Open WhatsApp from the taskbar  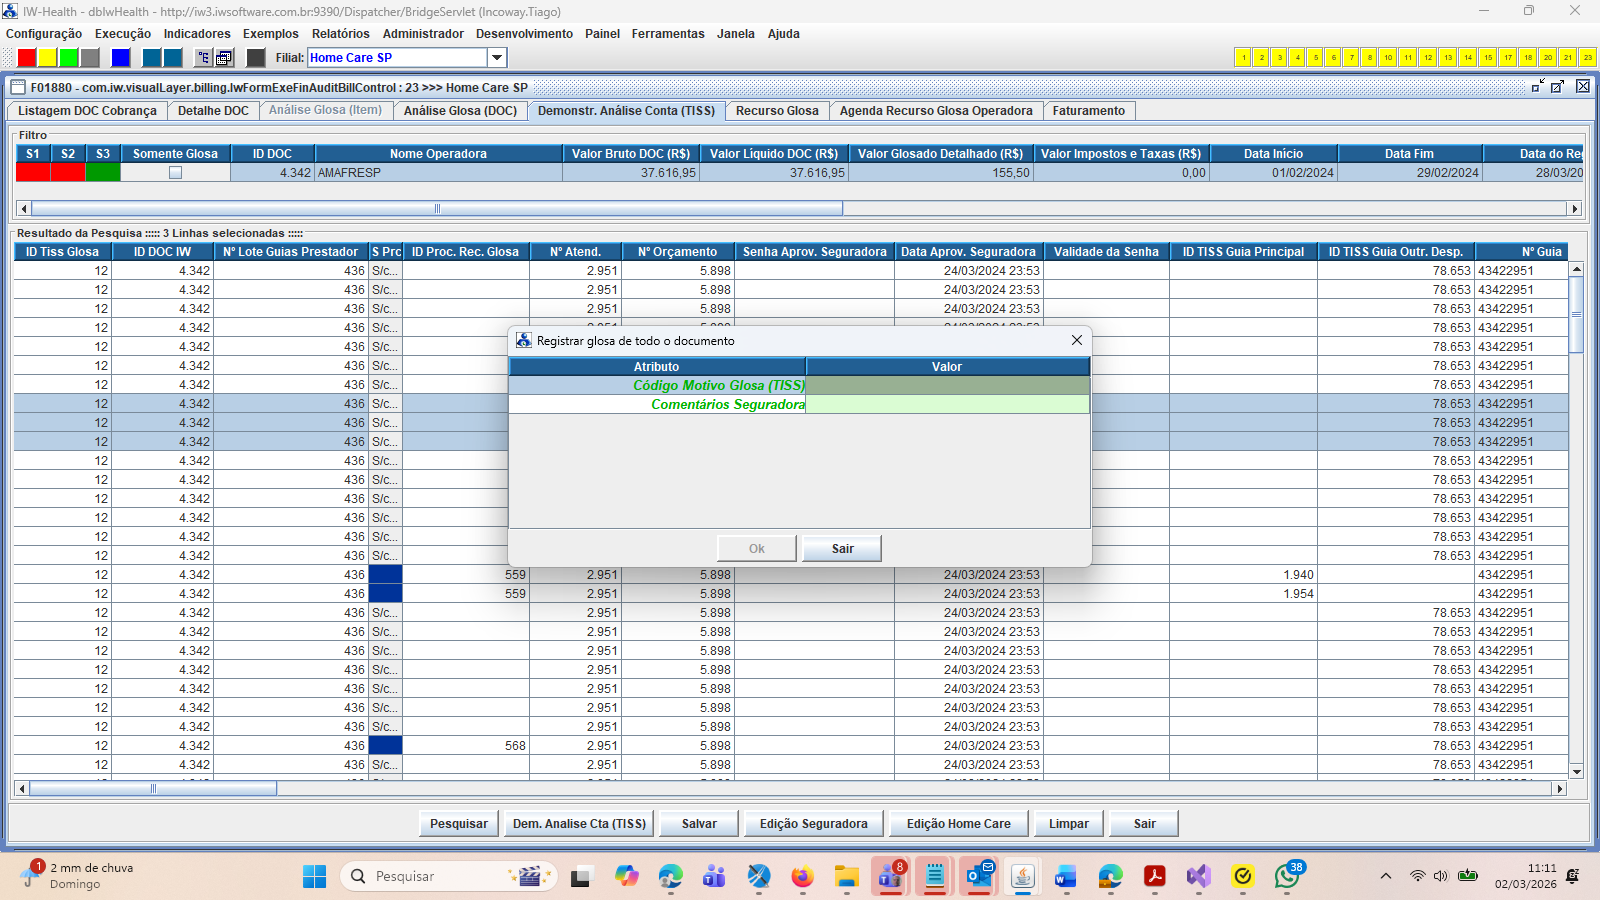click(1287, 877)
